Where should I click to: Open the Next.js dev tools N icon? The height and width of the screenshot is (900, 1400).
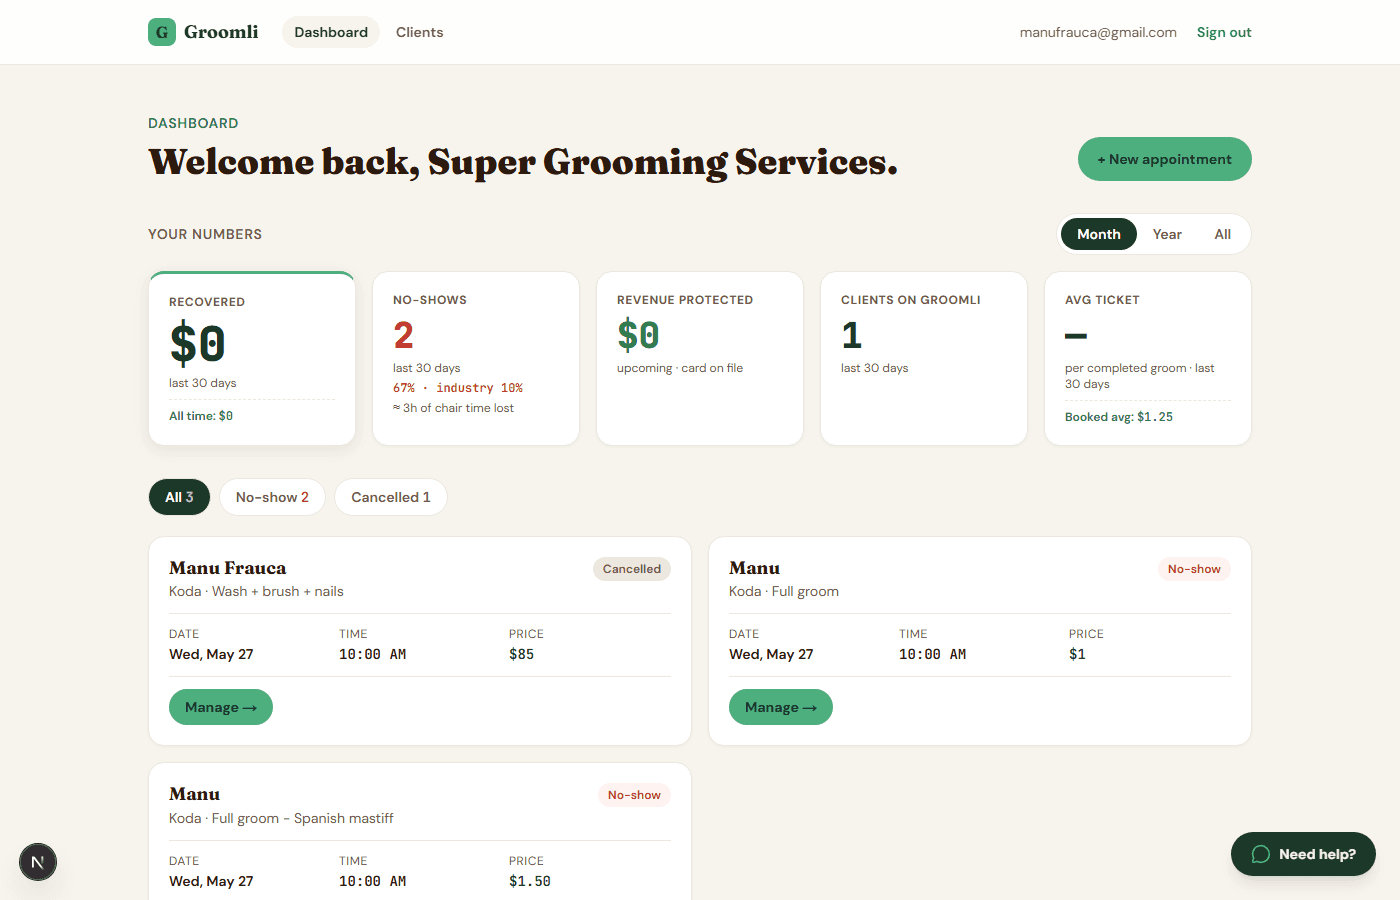(x=38, y=862)
